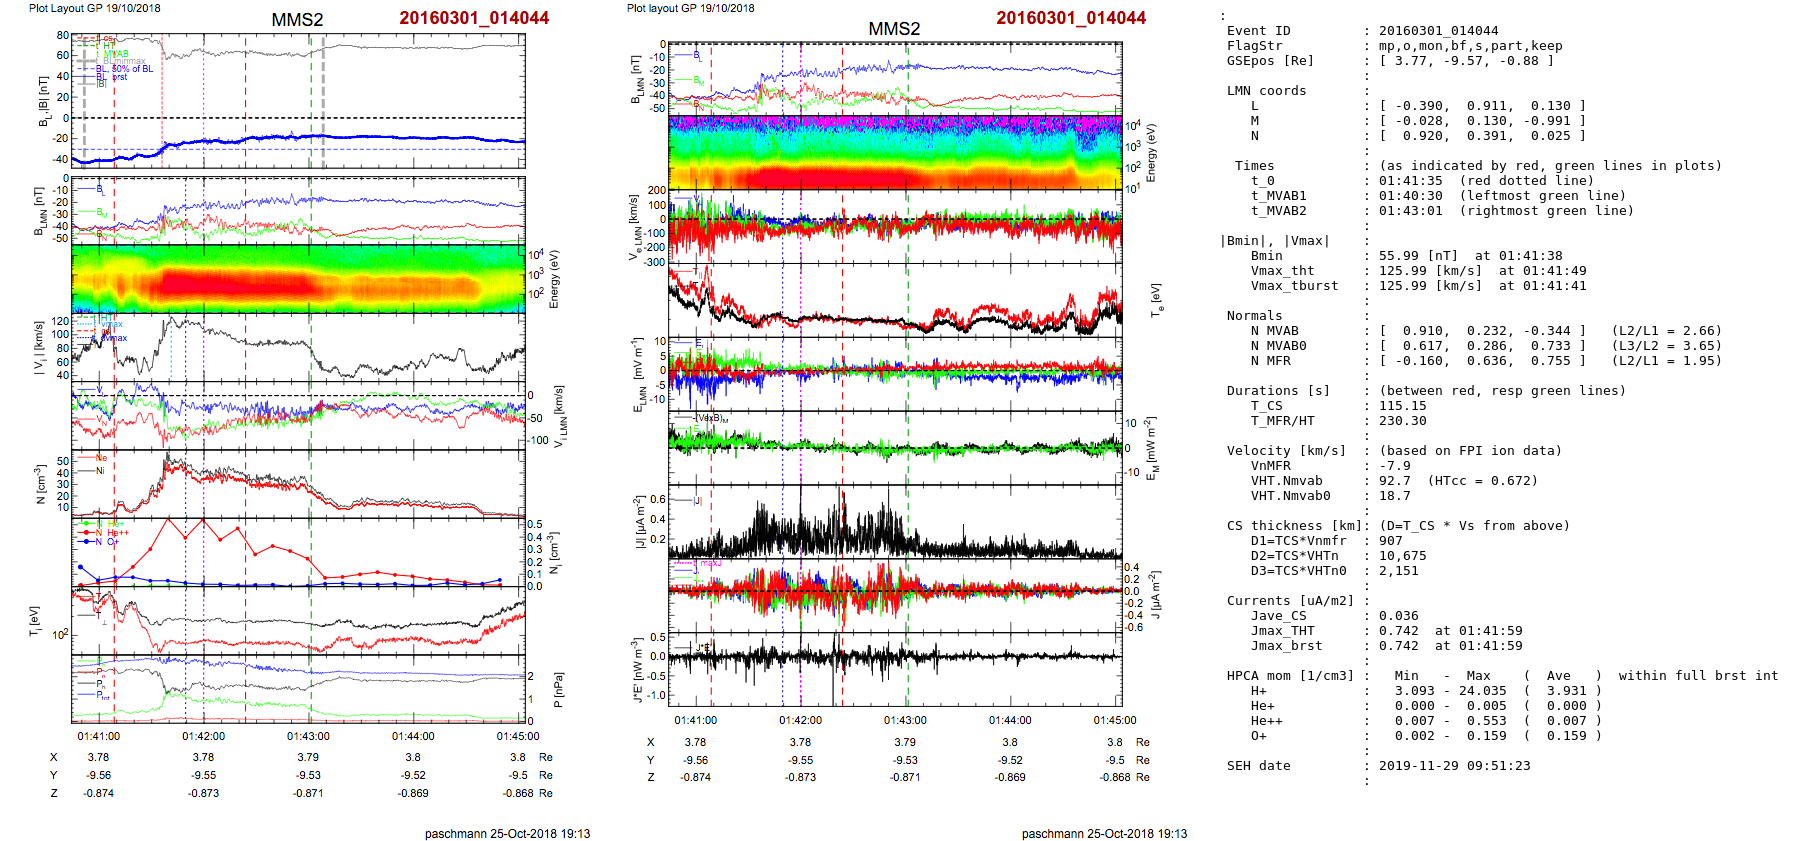Click the 'N MFR' row label

coord(1270,361)
